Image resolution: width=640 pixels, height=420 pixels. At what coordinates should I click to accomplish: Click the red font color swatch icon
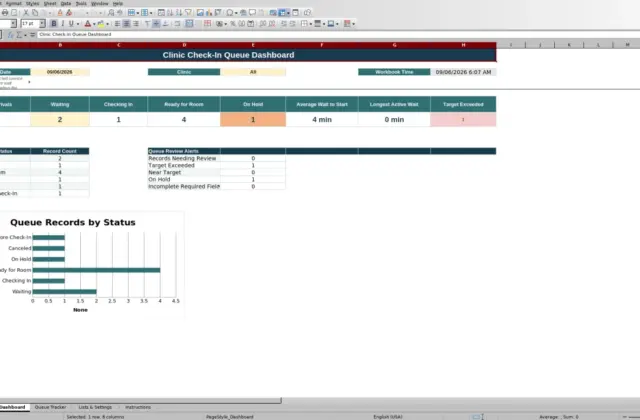[87, 23]
